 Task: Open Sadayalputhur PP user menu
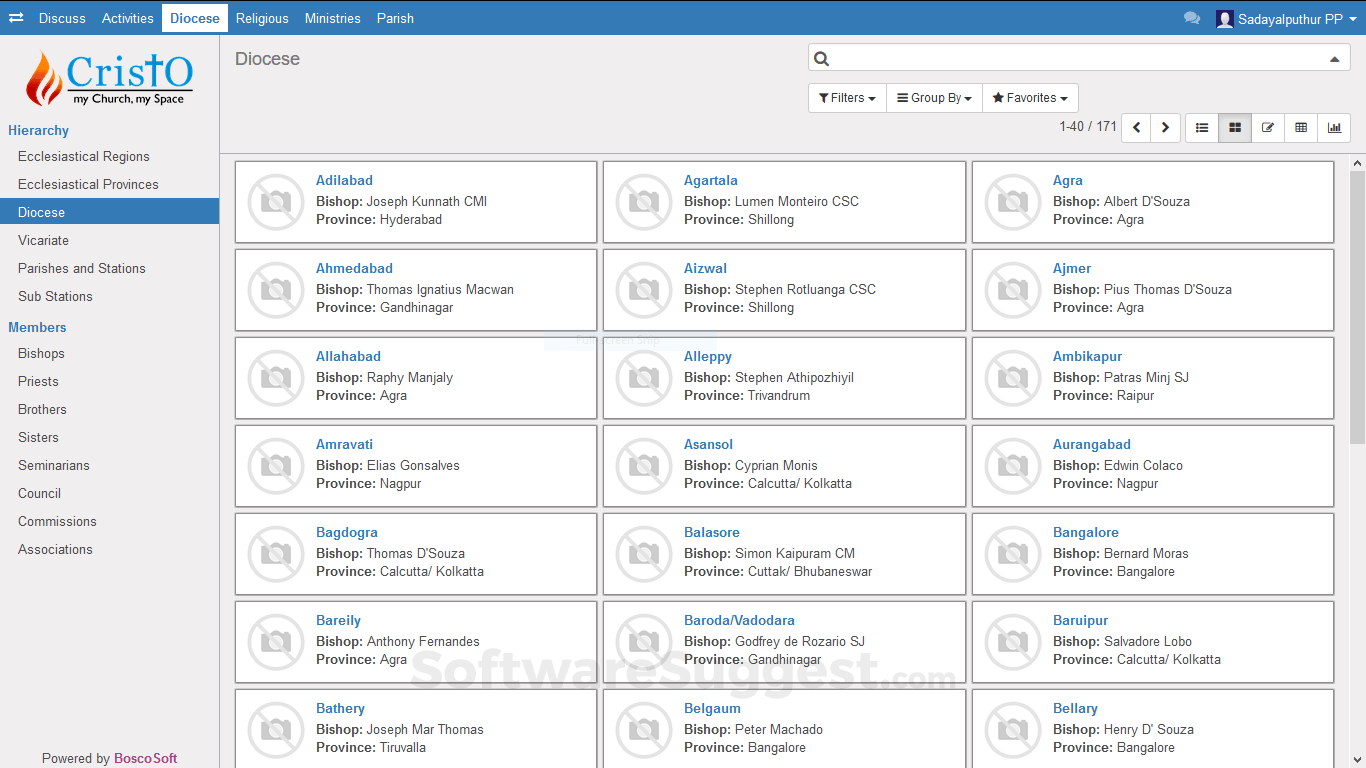[1286, 19]
